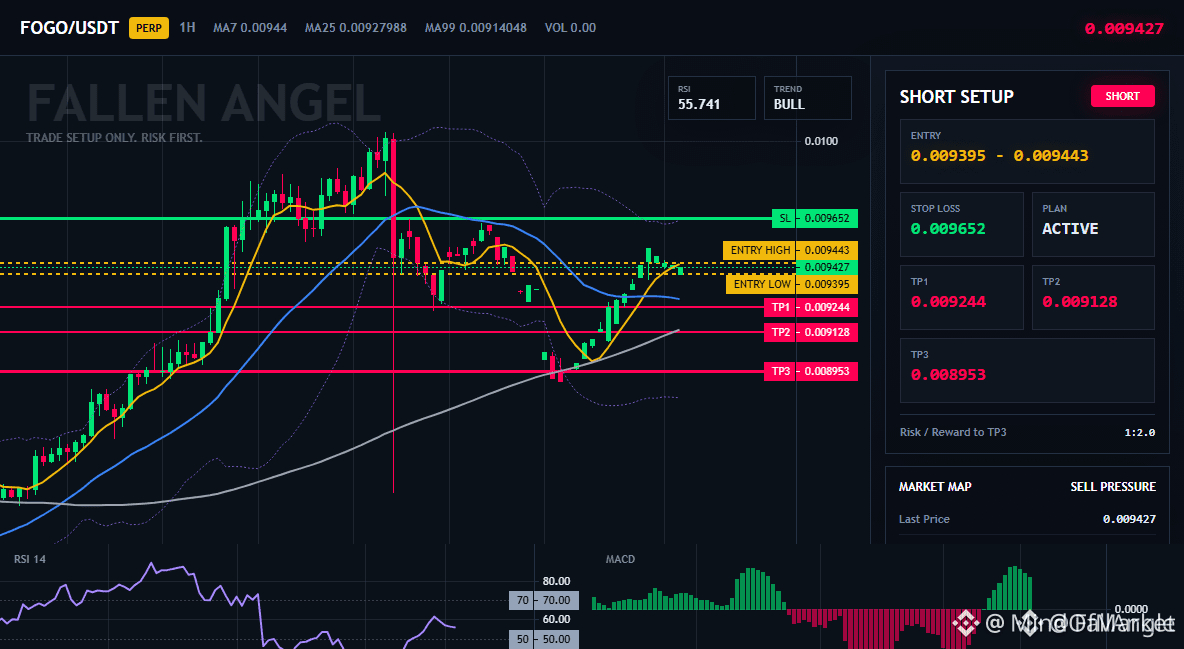
Task: Click the RSI 70 level marker
Action: click(x=522, y=601)
